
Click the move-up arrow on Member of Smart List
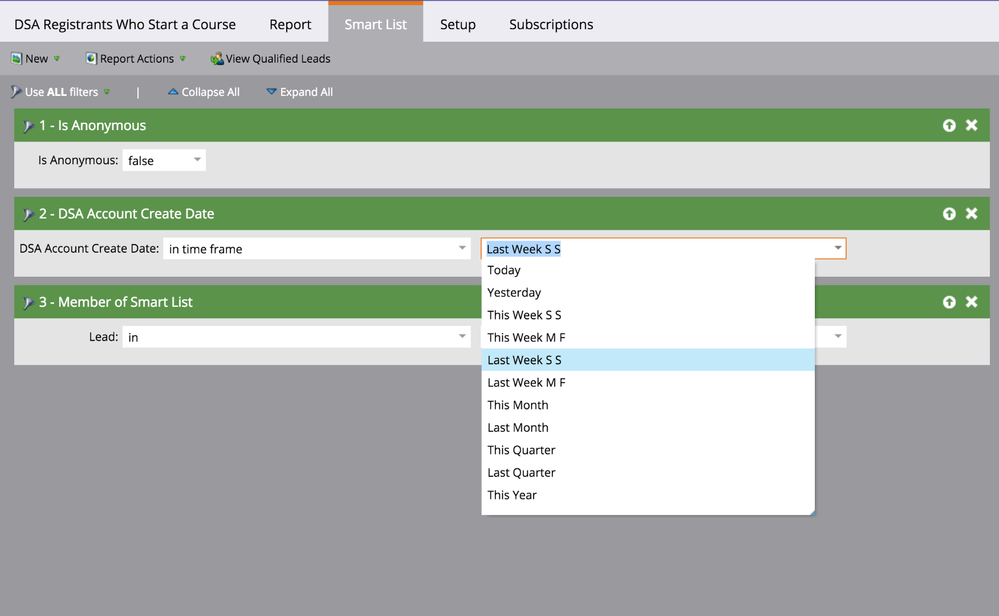click(948, 301)
